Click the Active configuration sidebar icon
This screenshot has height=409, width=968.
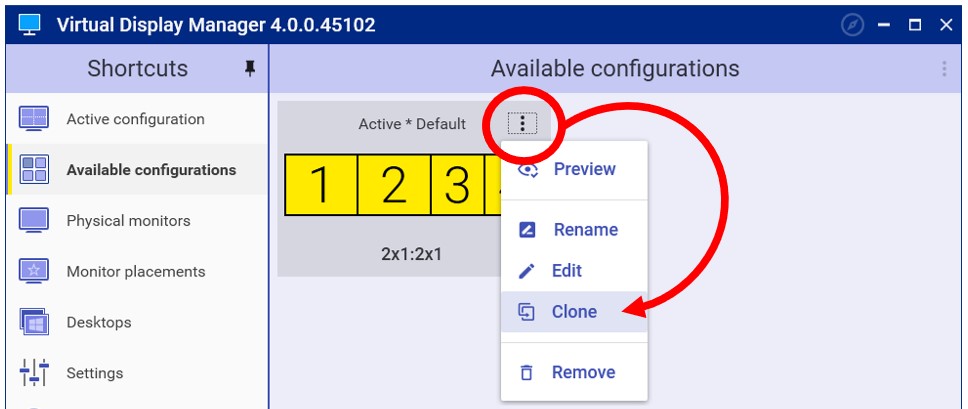pyautogui.click(x=34, y=118)
